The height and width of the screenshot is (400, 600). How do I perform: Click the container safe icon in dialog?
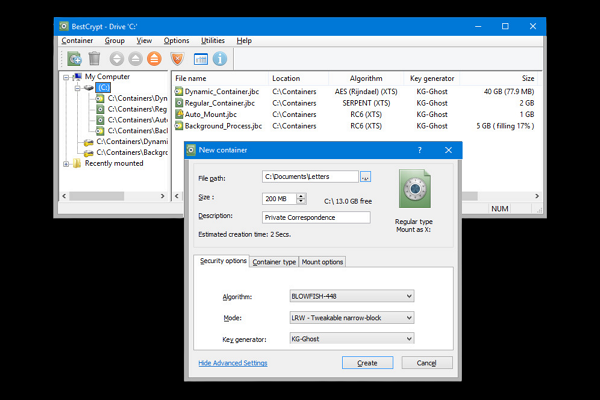click(414, 188)
